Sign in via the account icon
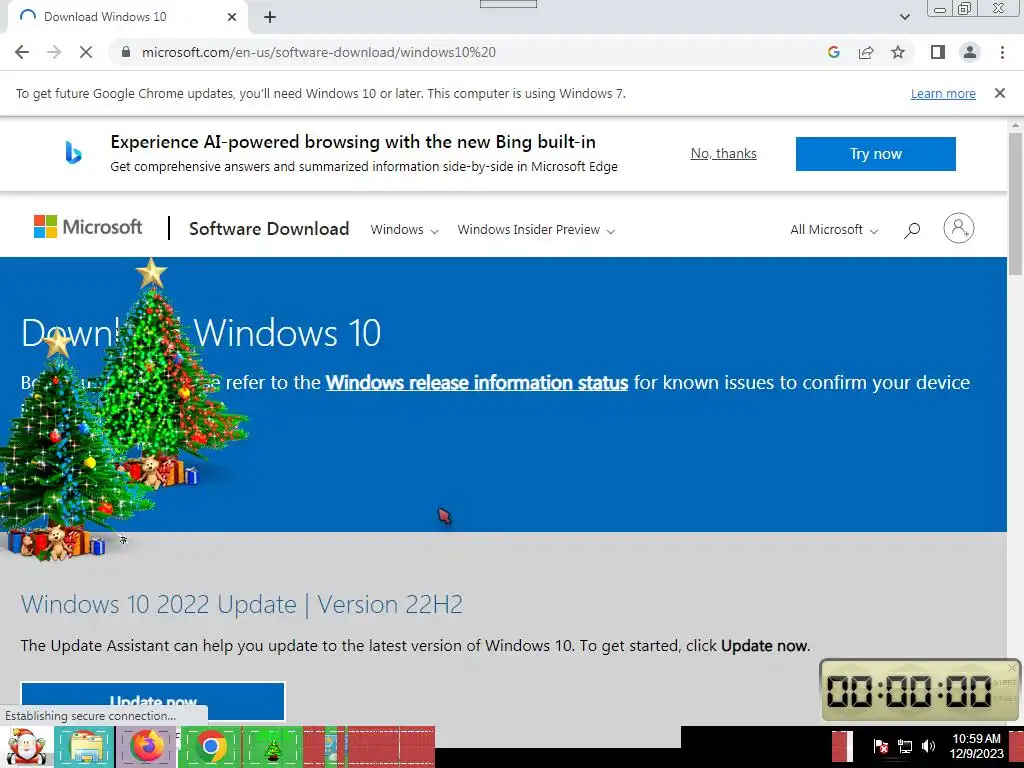This screenshot has width=1024, height=768. (x=958, y=229)
